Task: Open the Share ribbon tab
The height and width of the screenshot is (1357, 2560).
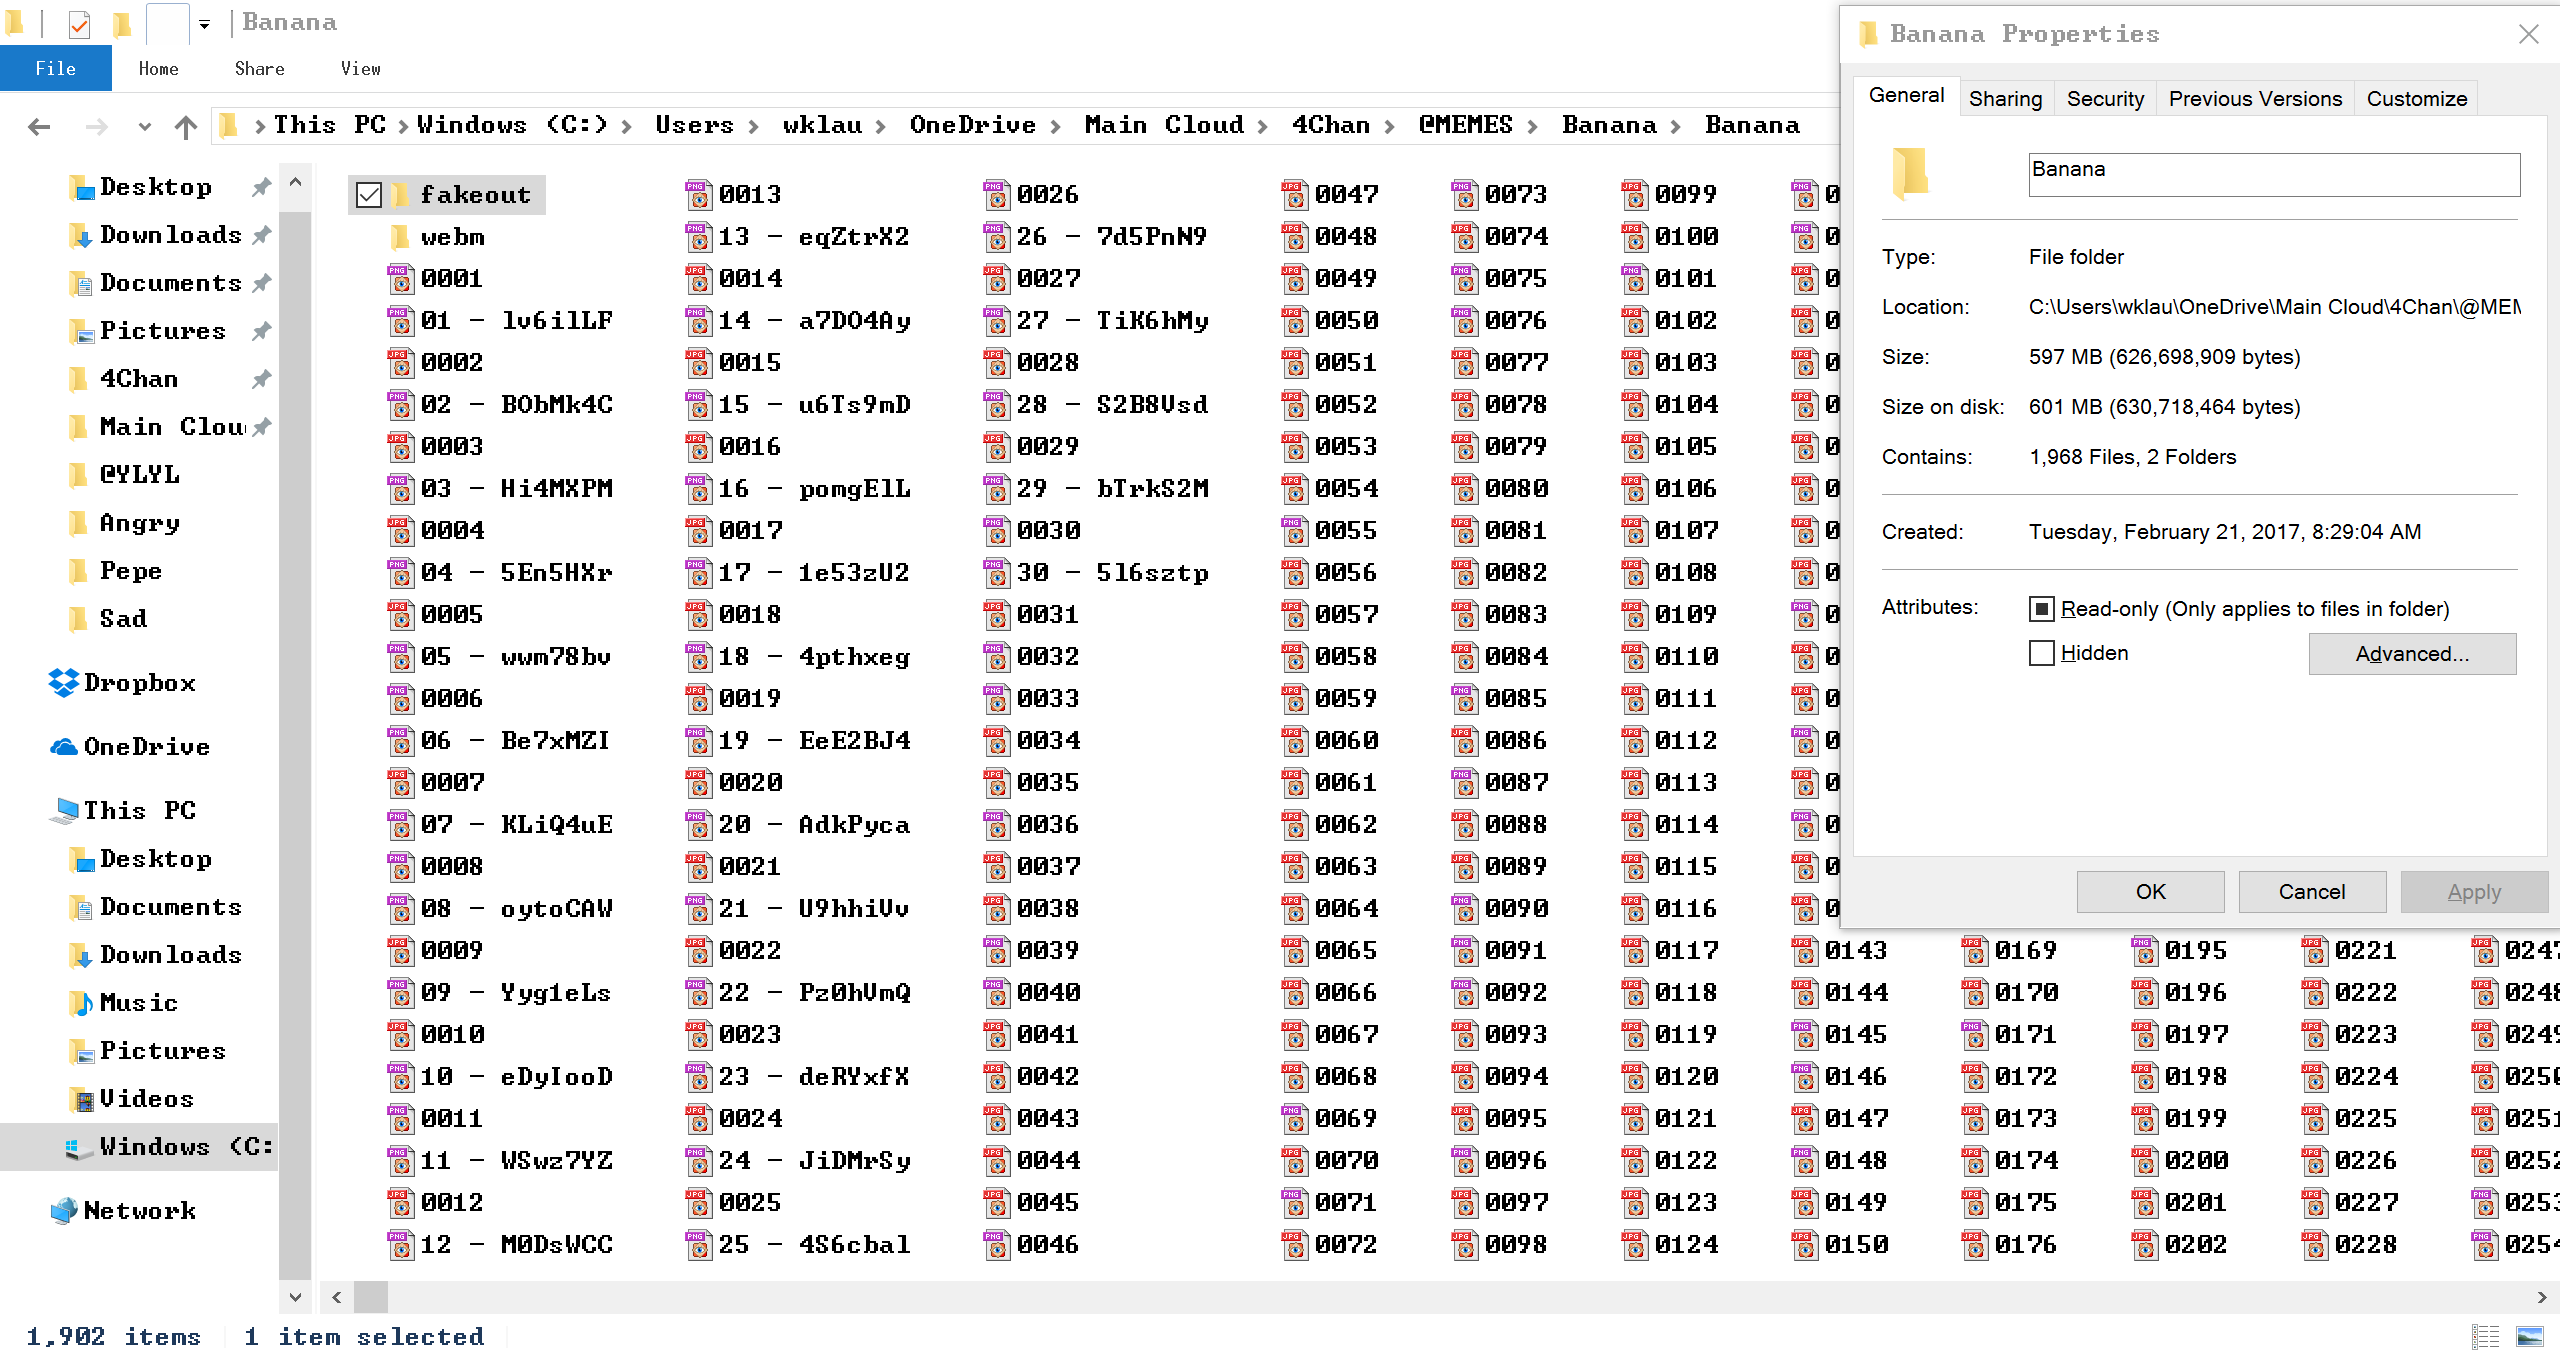Action: point(259,68)
